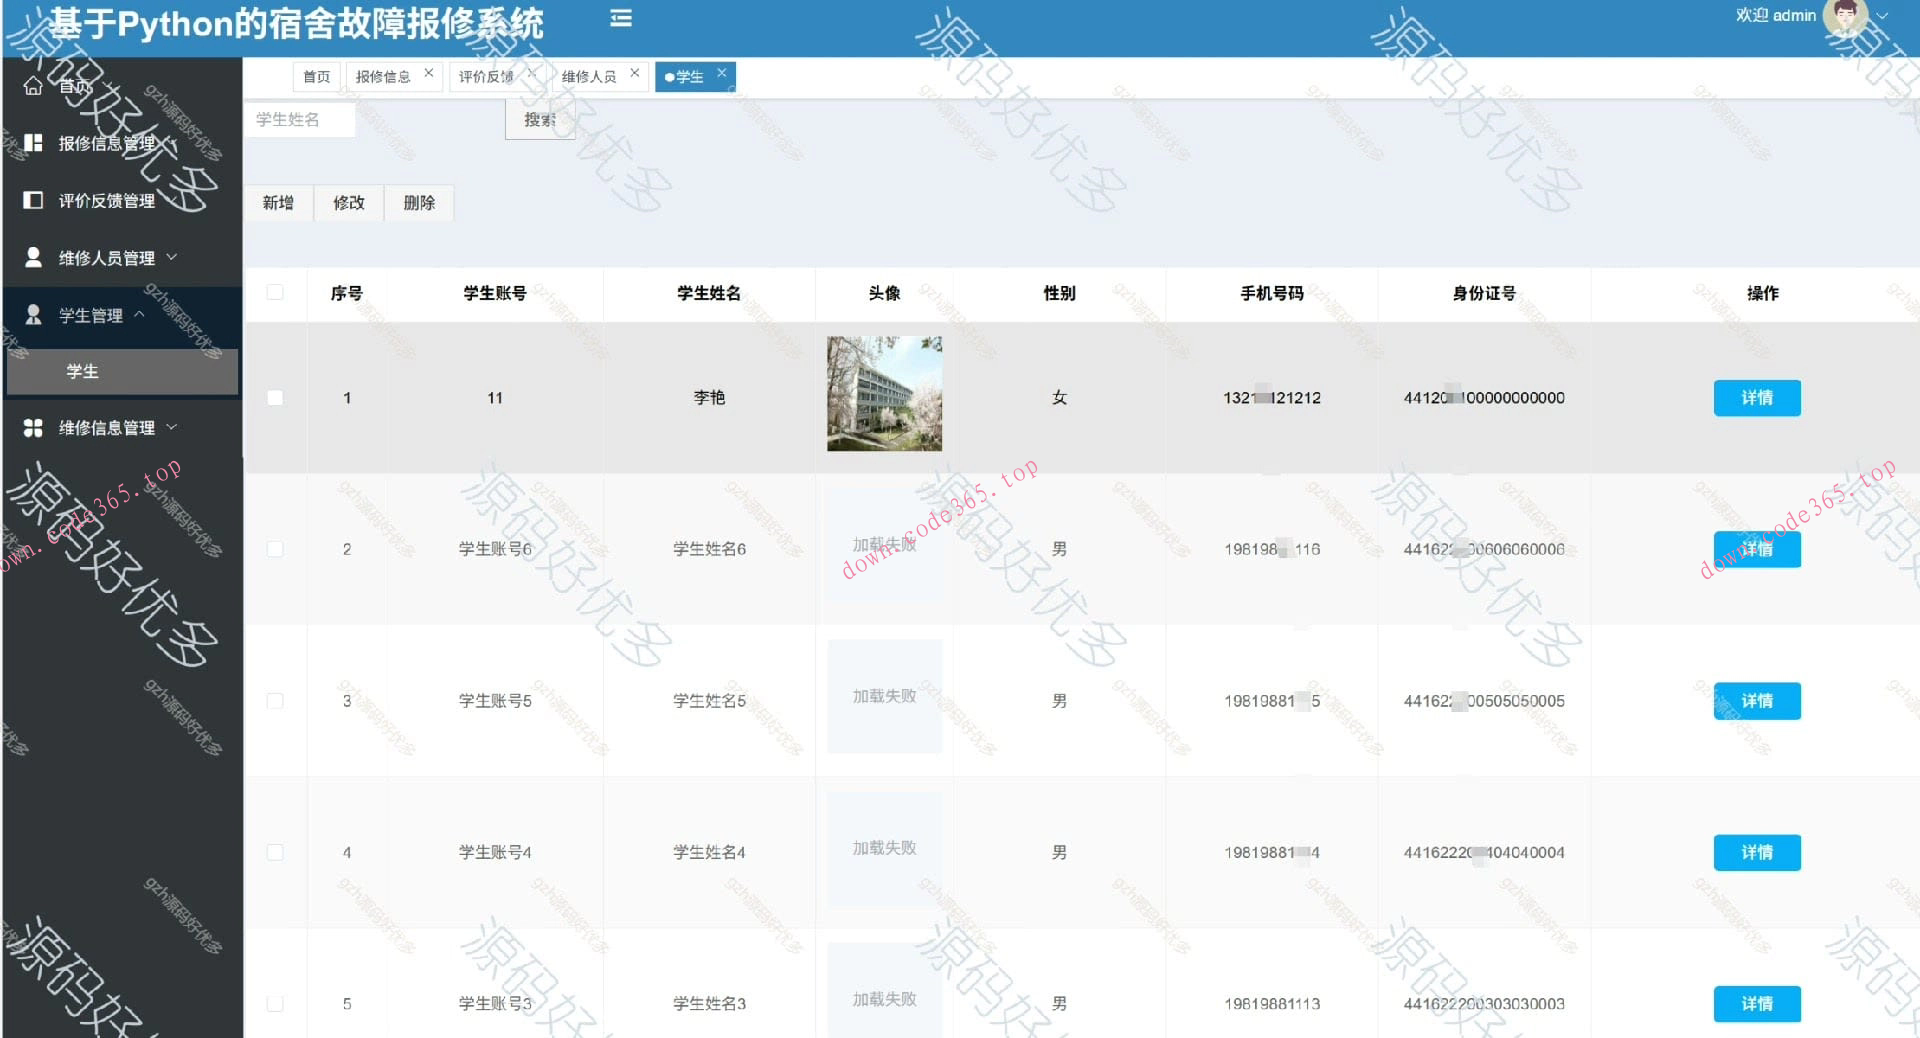Open 维修信息管理 grid icon in sidebar
The width and height of the screenshot is (1920, 1038).
click(33, 427)
